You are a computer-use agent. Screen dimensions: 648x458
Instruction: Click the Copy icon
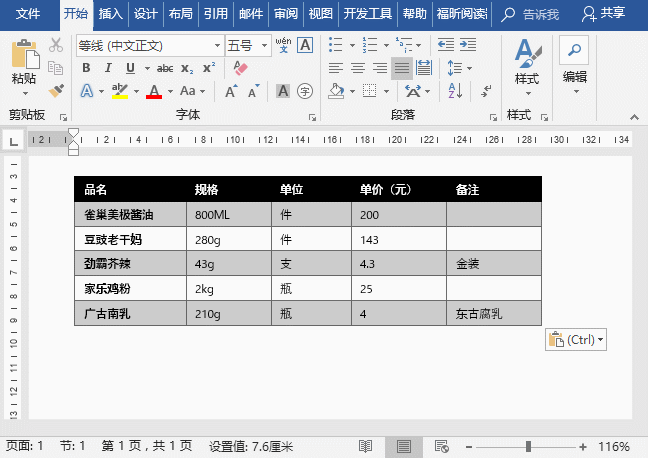56,67
